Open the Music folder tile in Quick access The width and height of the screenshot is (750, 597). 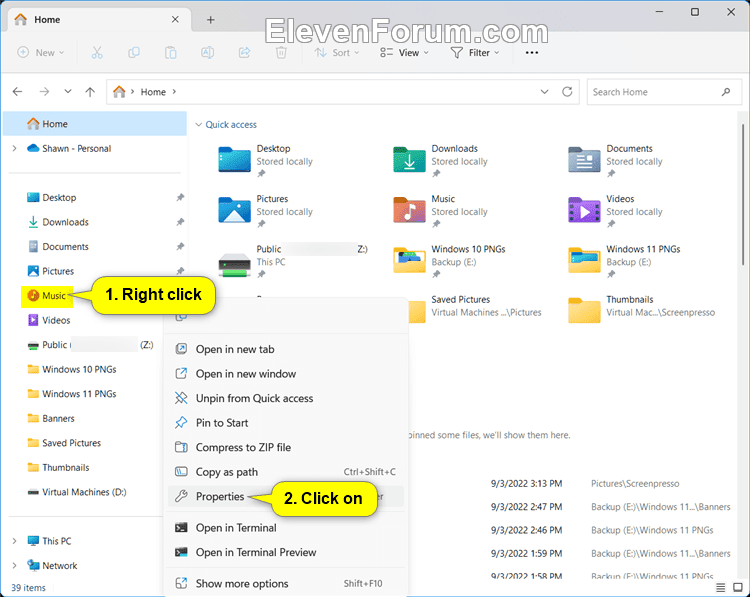[x=441, y=211]
